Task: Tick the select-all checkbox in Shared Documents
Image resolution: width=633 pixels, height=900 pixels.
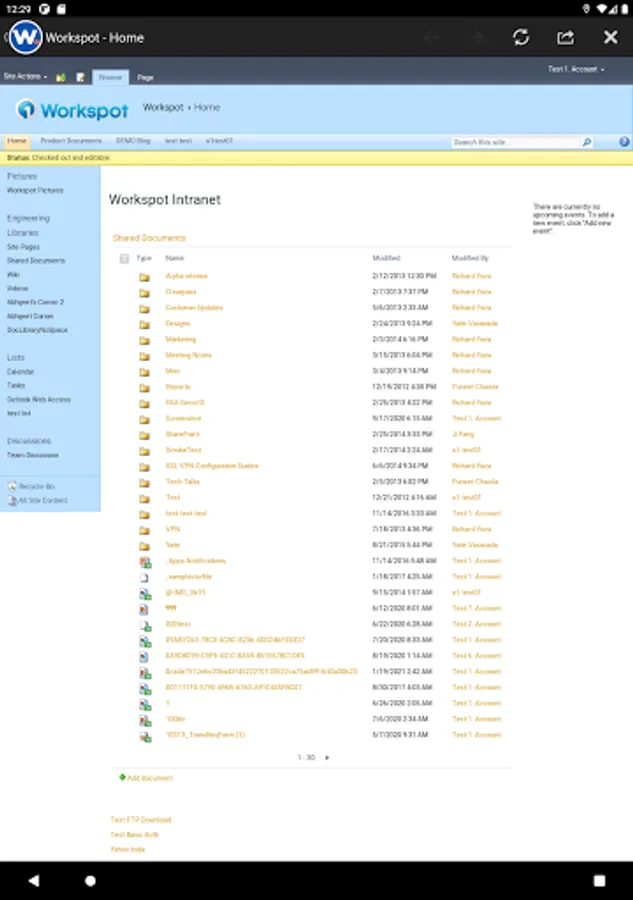Action: (124, 258)
